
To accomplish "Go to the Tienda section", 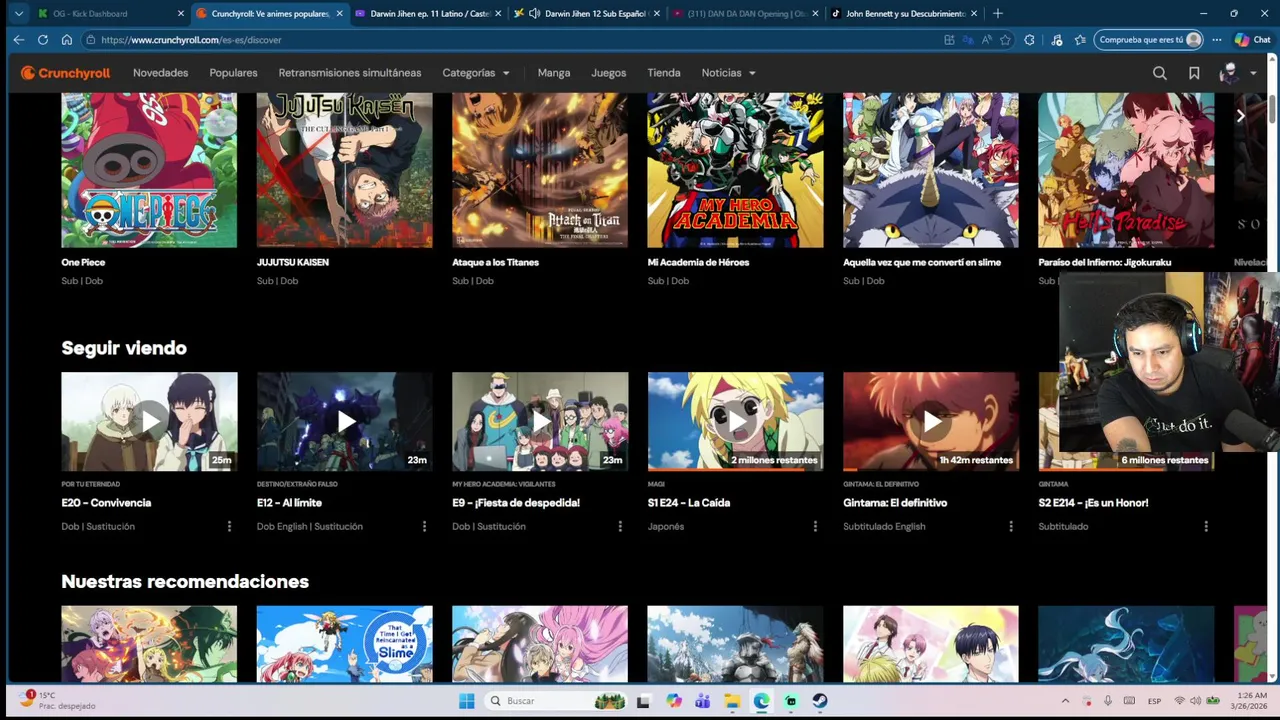I will [664, 73].
